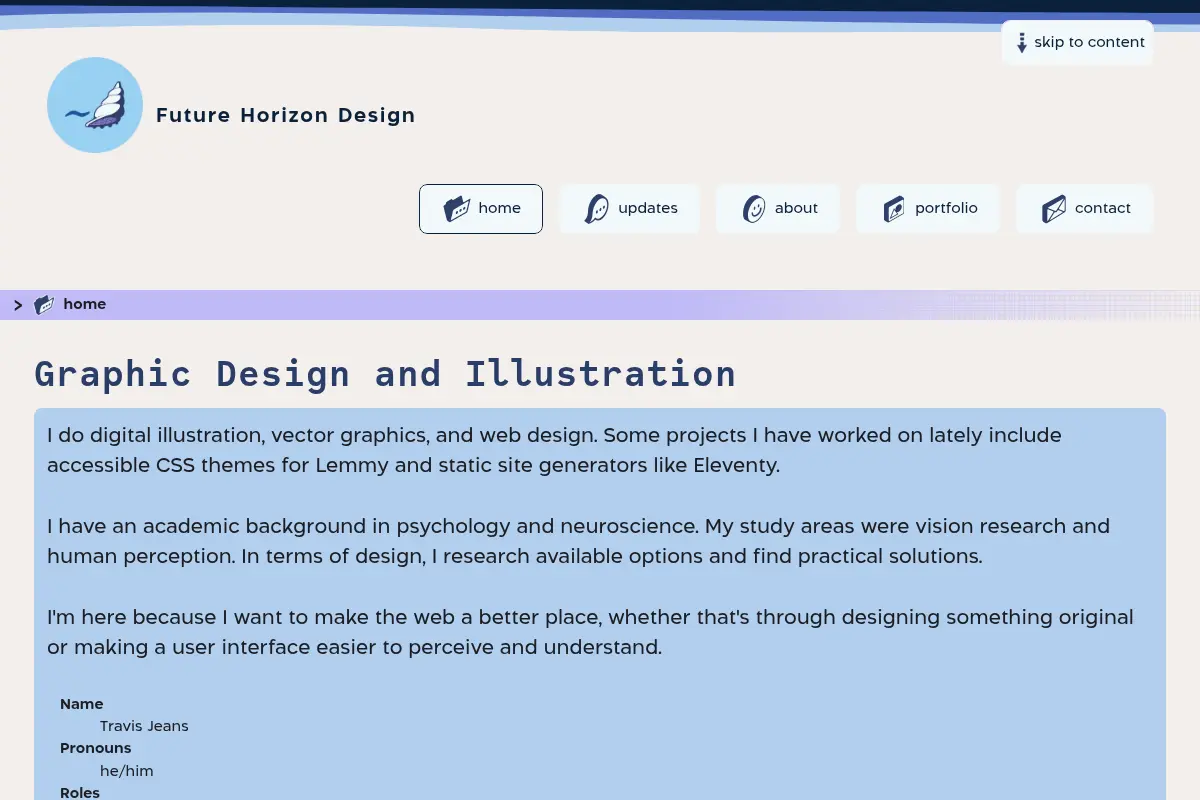This screenshot has height=800, width=1200.
Task: Click the folder icon in home nav button
Action: (x=457, y=209)
